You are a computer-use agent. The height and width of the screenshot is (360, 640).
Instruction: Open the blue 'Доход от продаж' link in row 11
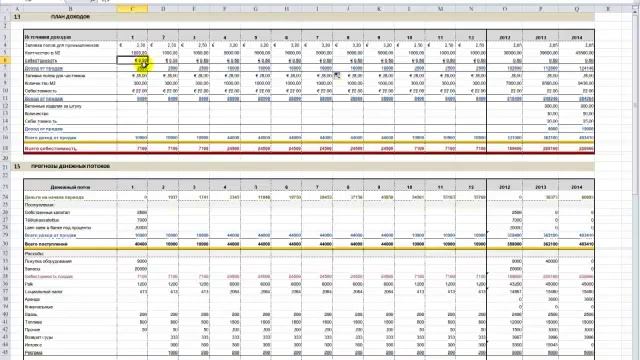point(44,98)
